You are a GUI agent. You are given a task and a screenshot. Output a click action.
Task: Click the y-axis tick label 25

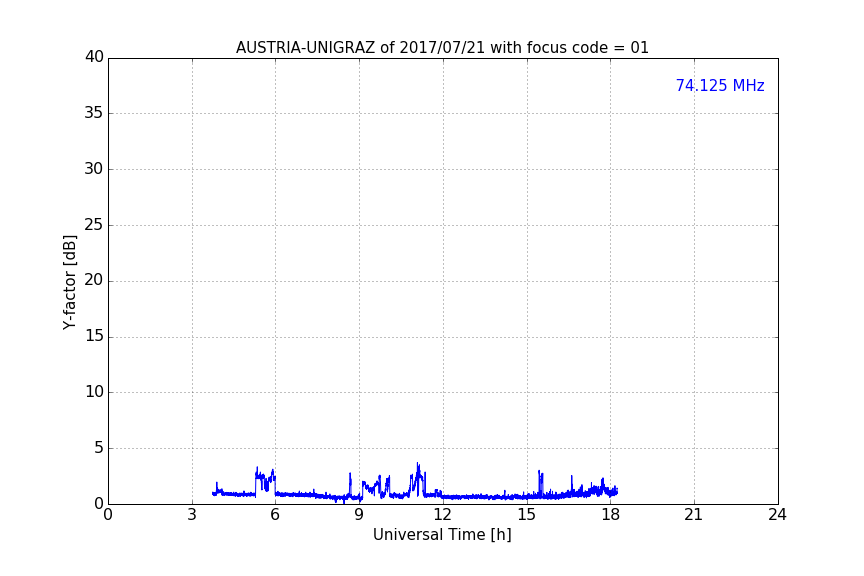pyautogui.click(x=94, y=224)
